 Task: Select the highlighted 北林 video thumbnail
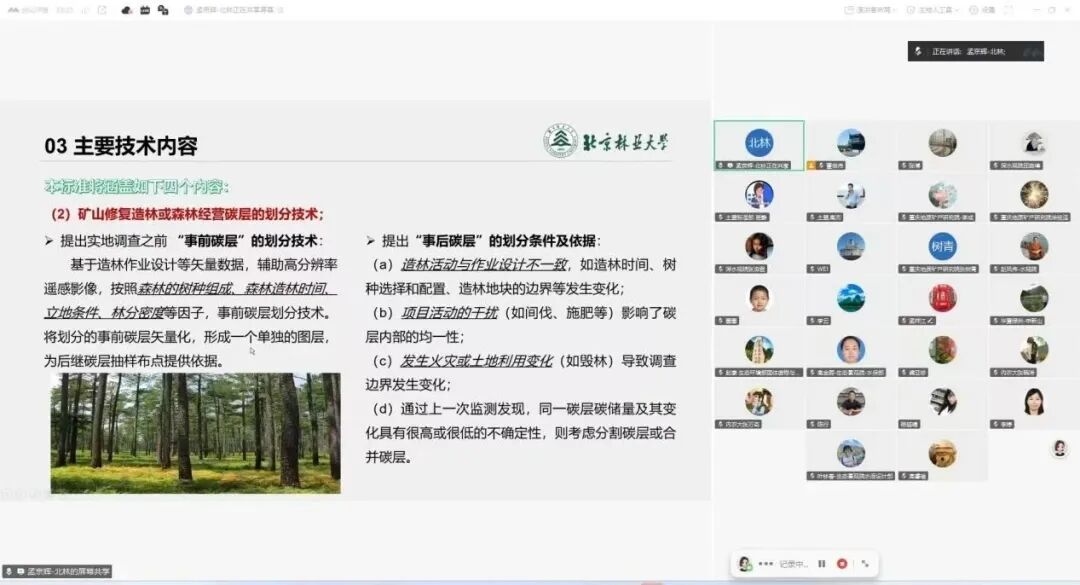[x=760, y=140]
